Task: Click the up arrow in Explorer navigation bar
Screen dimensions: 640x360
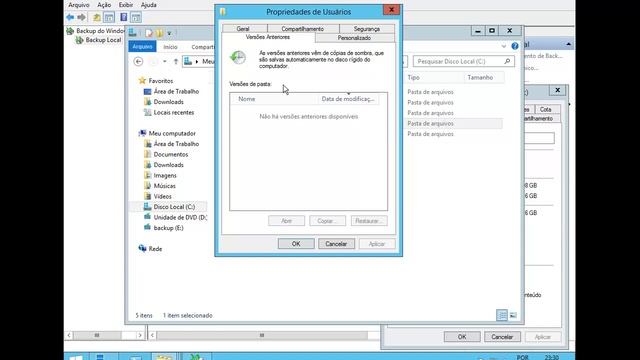Action: point(176,62)
